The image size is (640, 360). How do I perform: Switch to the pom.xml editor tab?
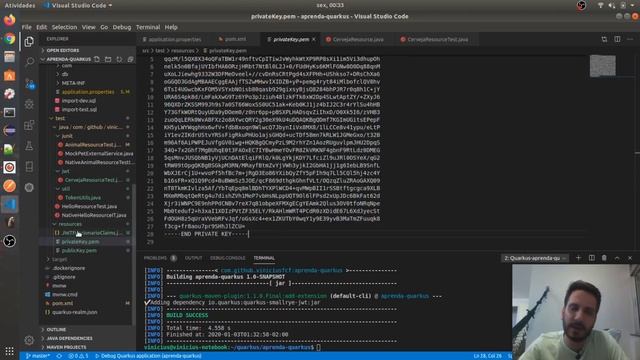pos(235,40)
